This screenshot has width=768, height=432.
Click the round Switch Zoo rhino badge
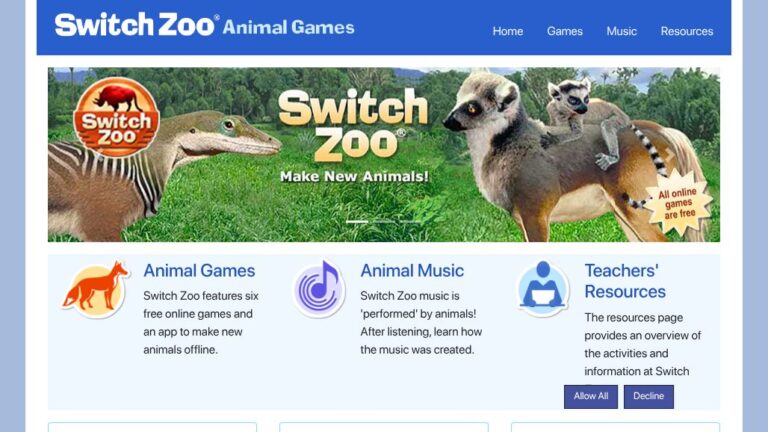point(116,117)
